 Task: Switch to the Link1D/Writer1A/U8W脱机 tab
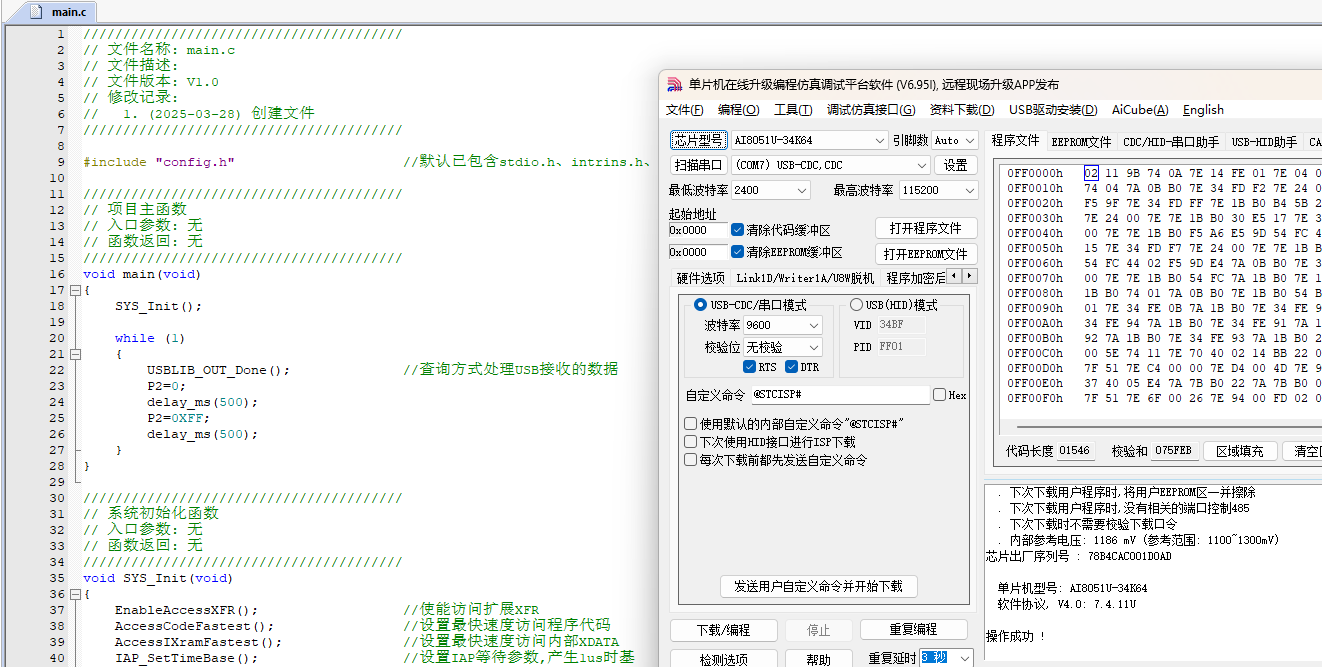[x=805, y=277]
